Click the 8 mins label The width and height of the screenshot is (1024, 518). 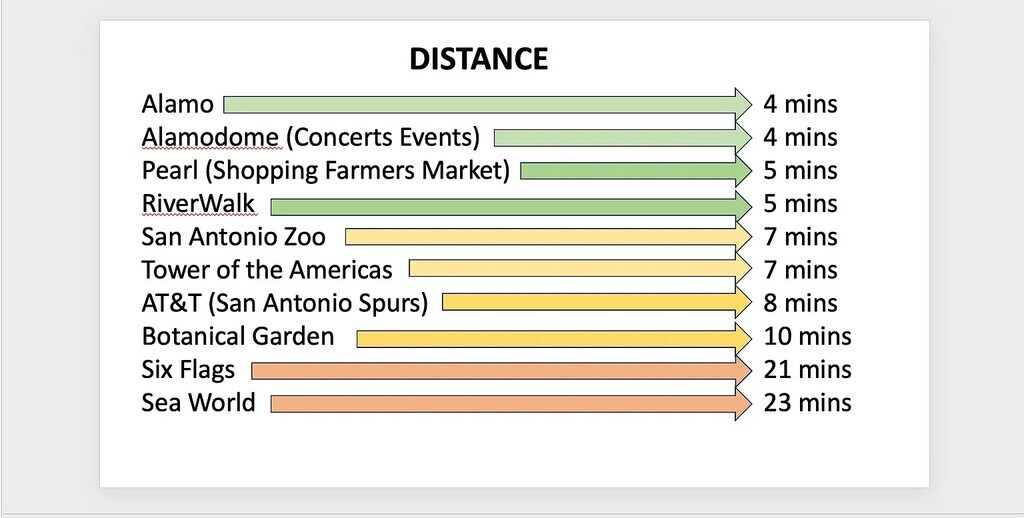click(801, 303)
